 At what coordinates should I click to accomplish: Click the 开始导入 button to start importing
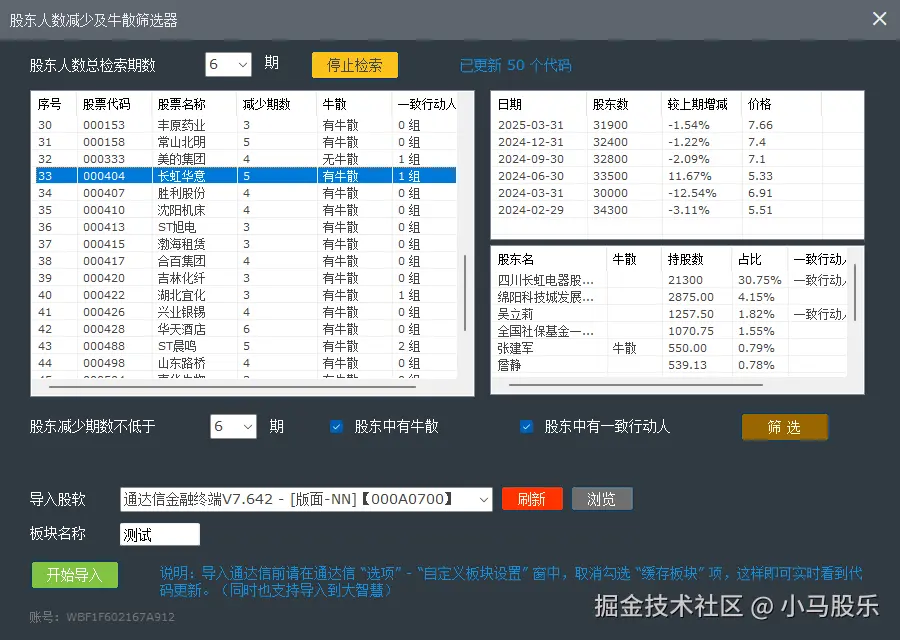pyautogui.click(x=74, y=575)
